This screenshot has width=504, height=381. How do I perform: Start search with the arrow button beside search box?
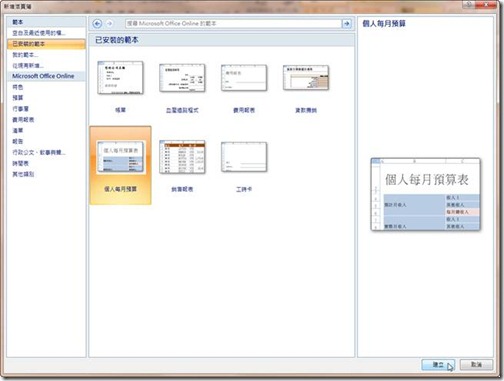[x=347, y=23]
